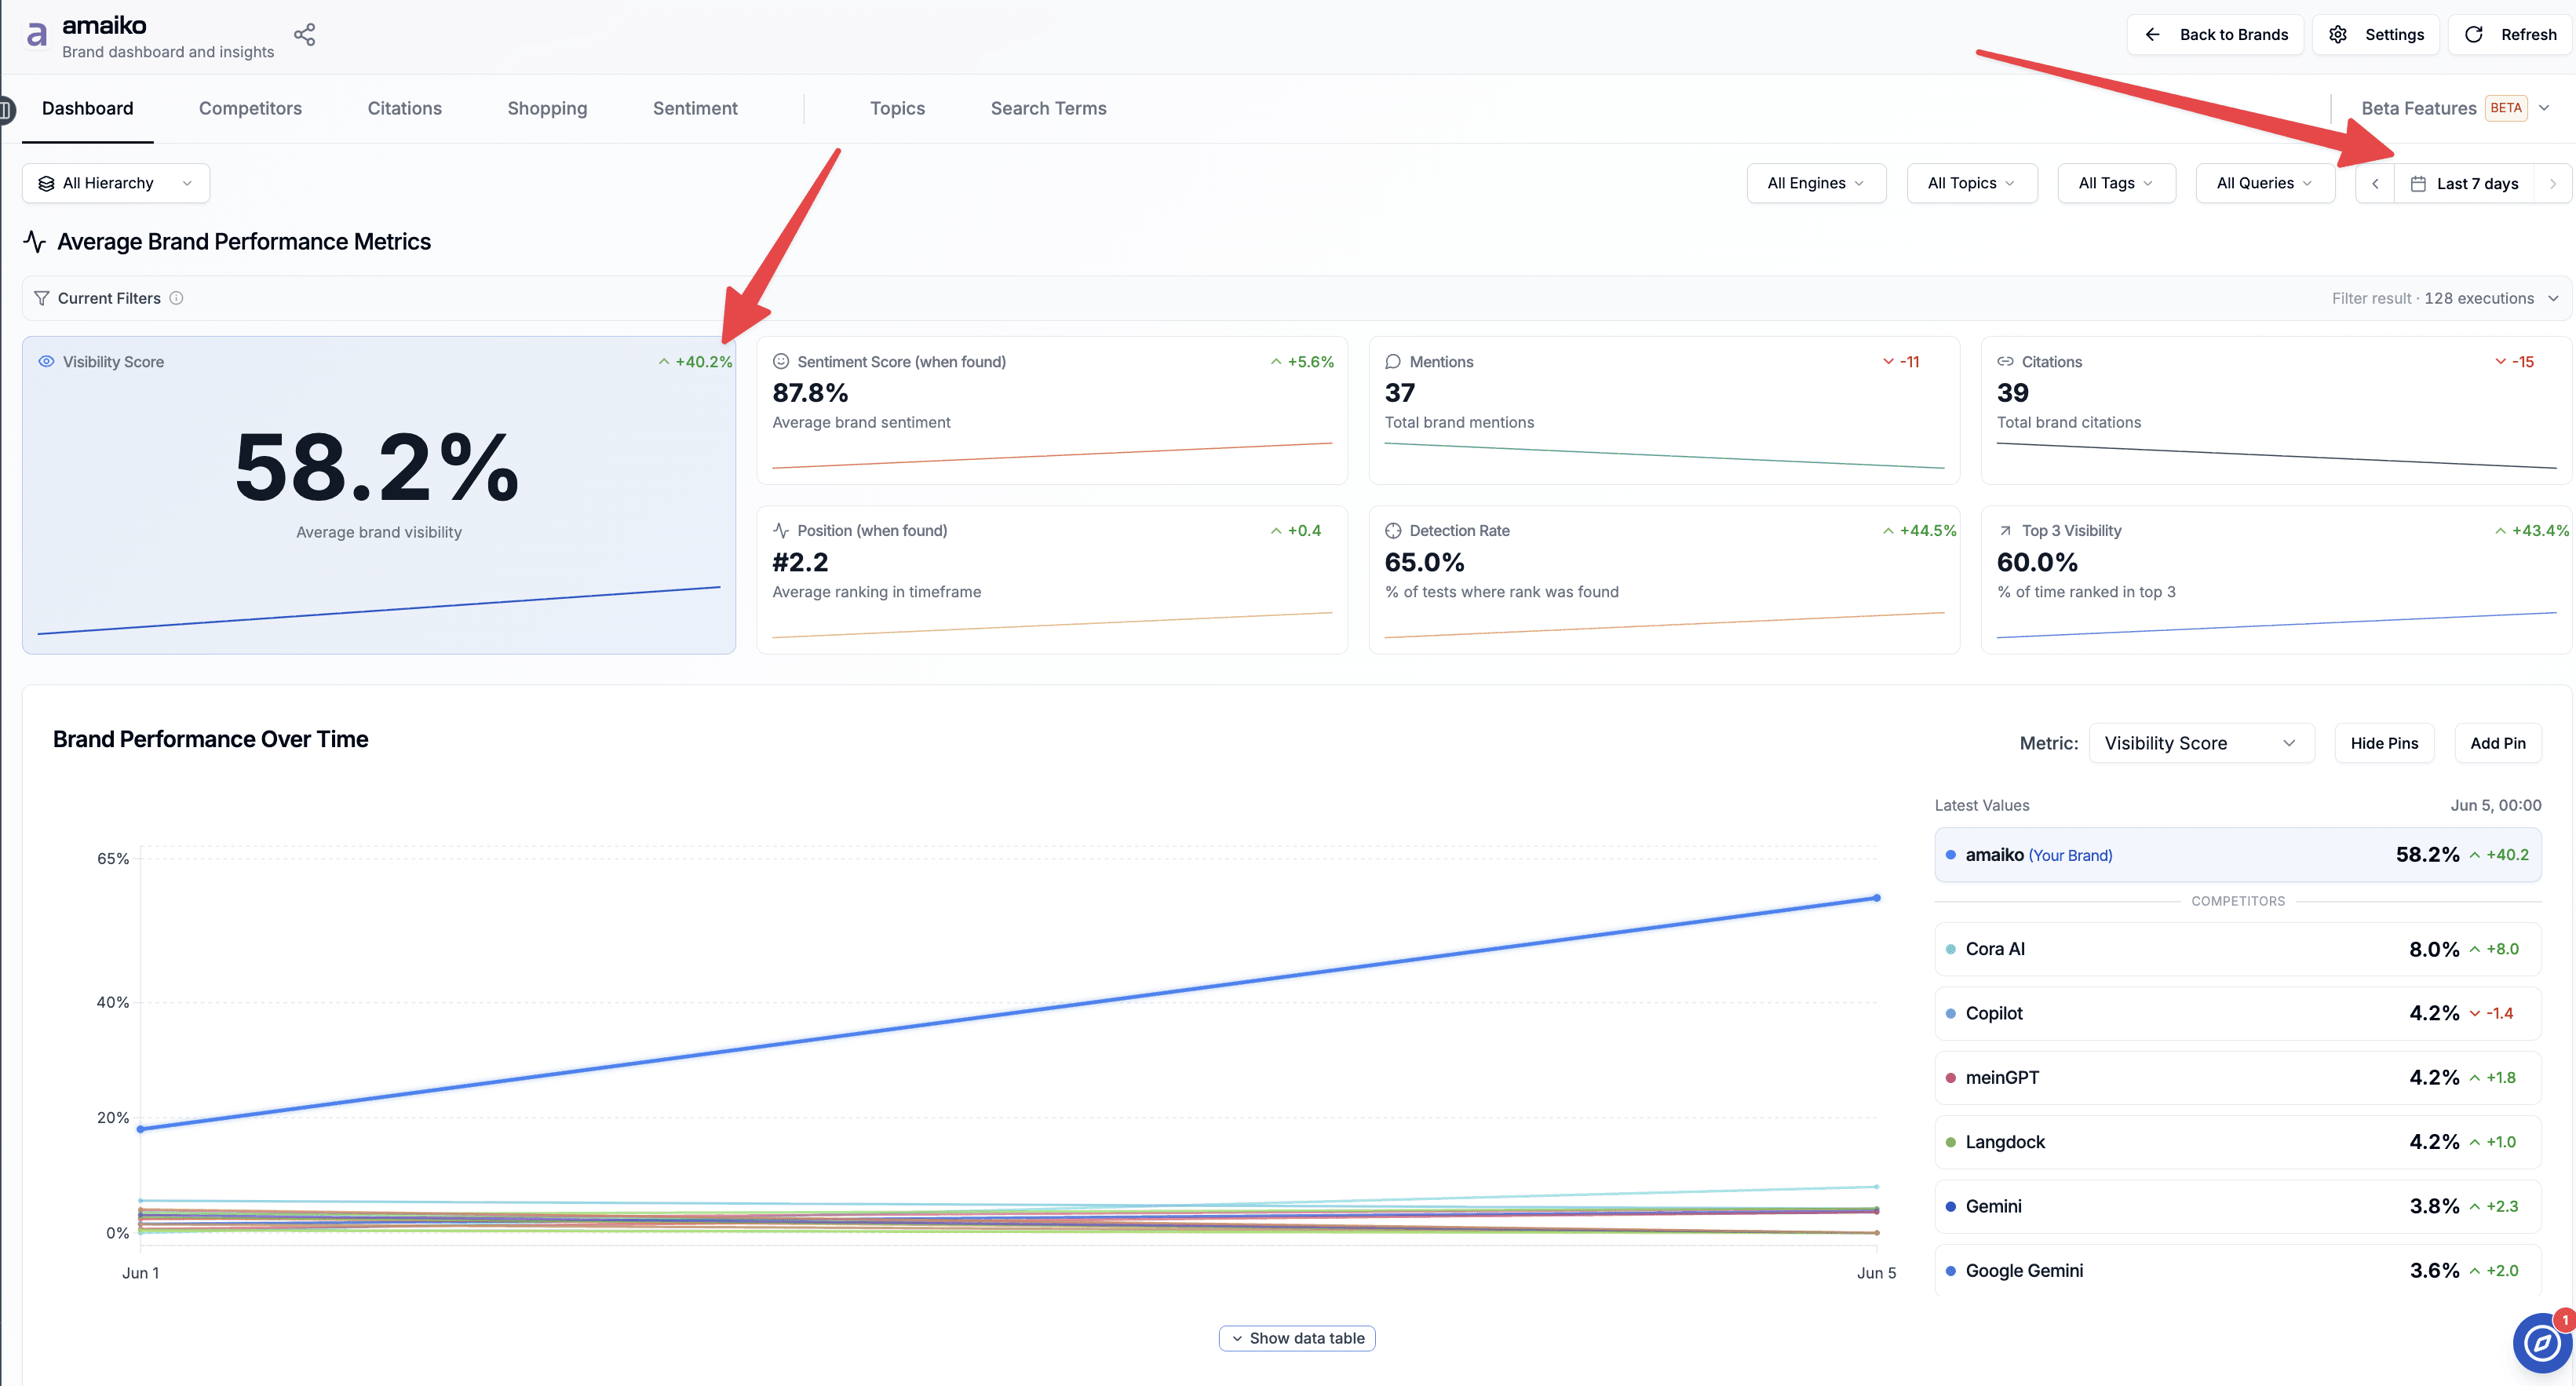The image size is (2576, 1386).
Task: Select the Mentions card value 37
Action: 1399,393
